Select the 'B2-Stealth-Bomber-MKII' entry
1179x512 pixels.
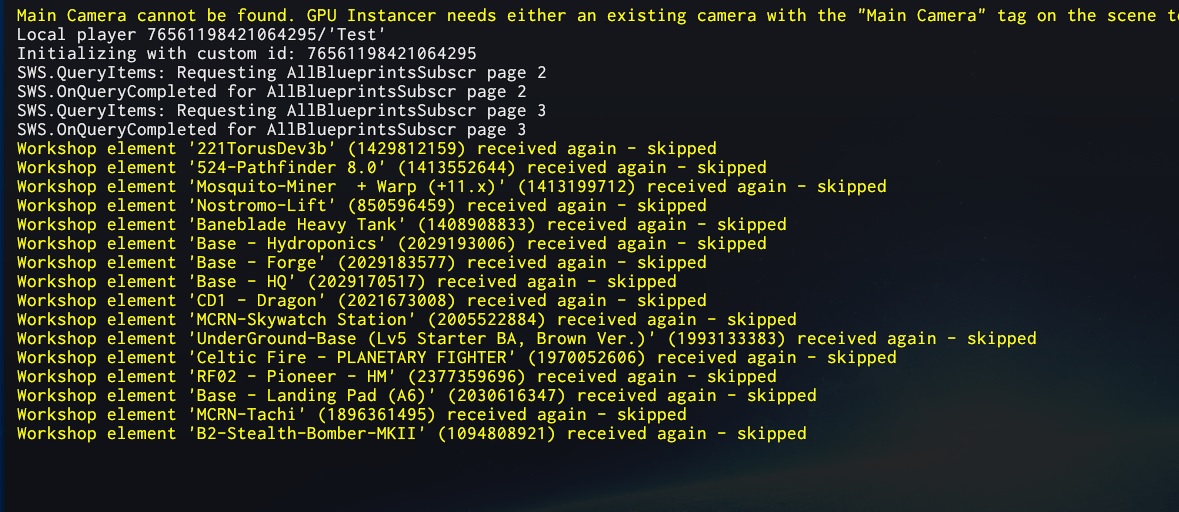(x=411, y=433)
